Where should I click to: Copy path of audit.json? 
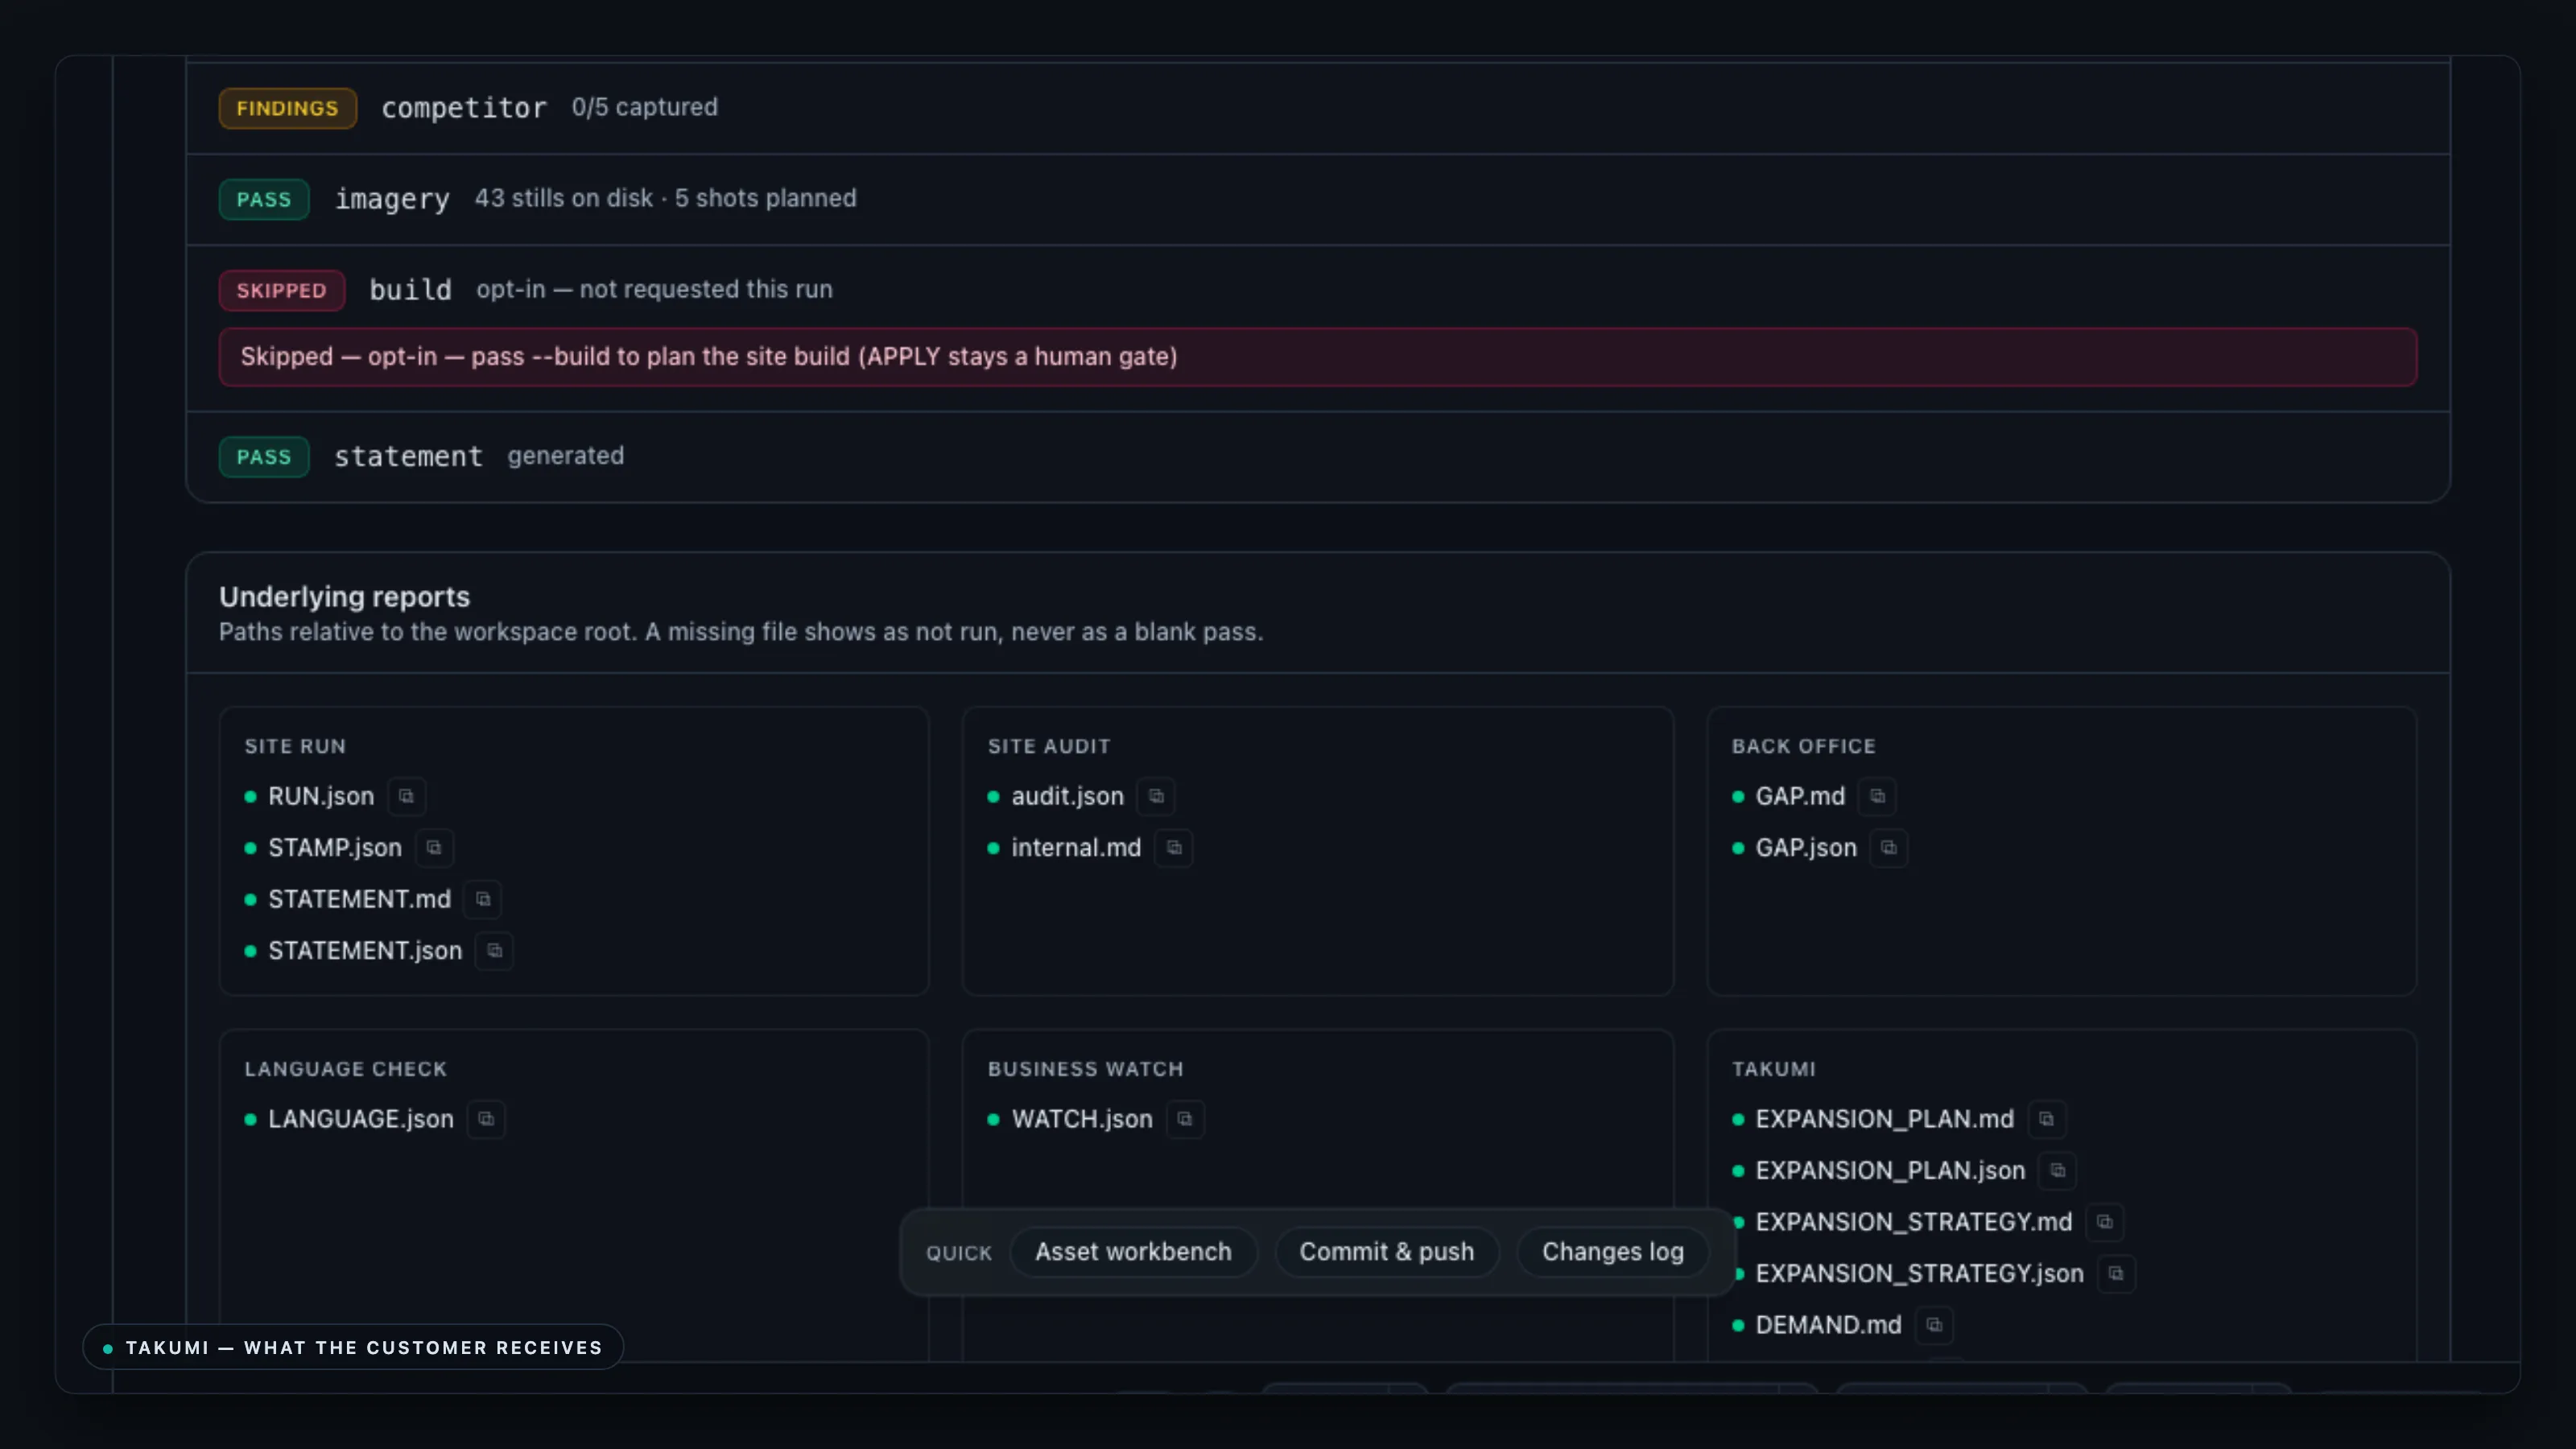tap(1156, 796)
